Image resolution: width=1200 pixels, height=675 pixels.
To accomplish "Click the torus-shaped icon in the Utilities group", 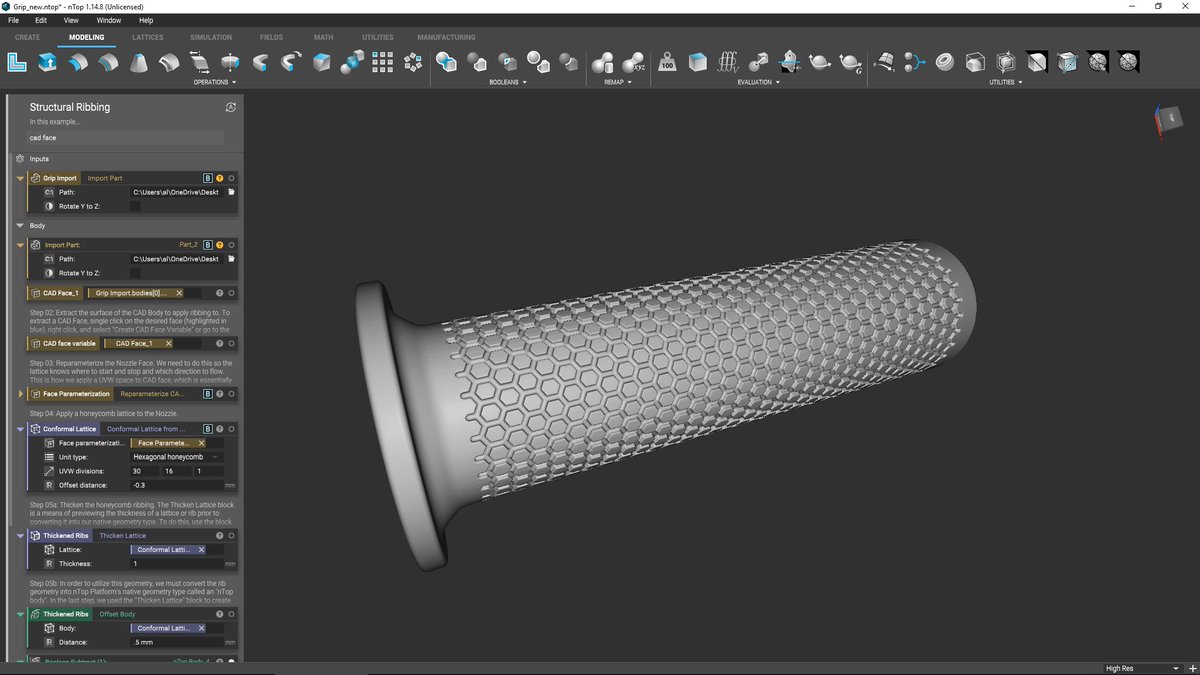I will point(943,61).
